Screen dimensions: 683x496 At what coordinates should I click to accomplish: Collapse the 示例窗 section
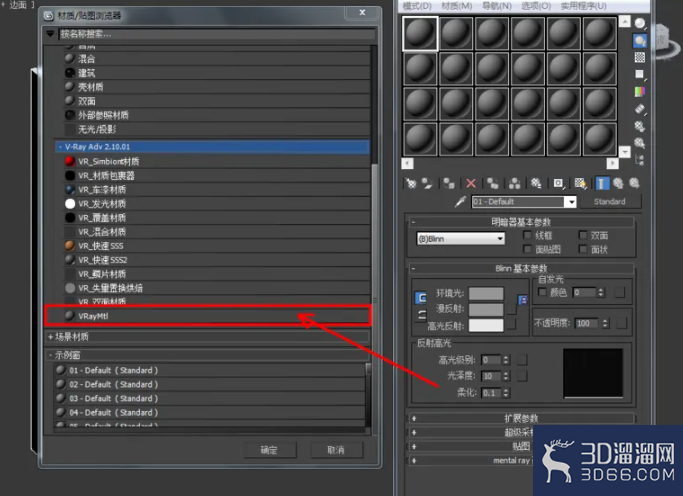tap(50, 355)
